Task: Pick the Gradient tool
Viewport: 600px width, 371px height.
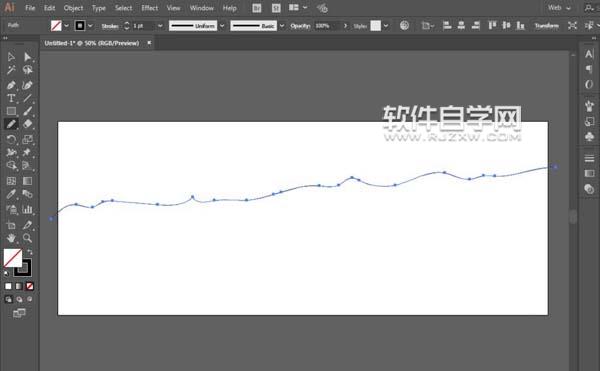Action: click(27, 181)
